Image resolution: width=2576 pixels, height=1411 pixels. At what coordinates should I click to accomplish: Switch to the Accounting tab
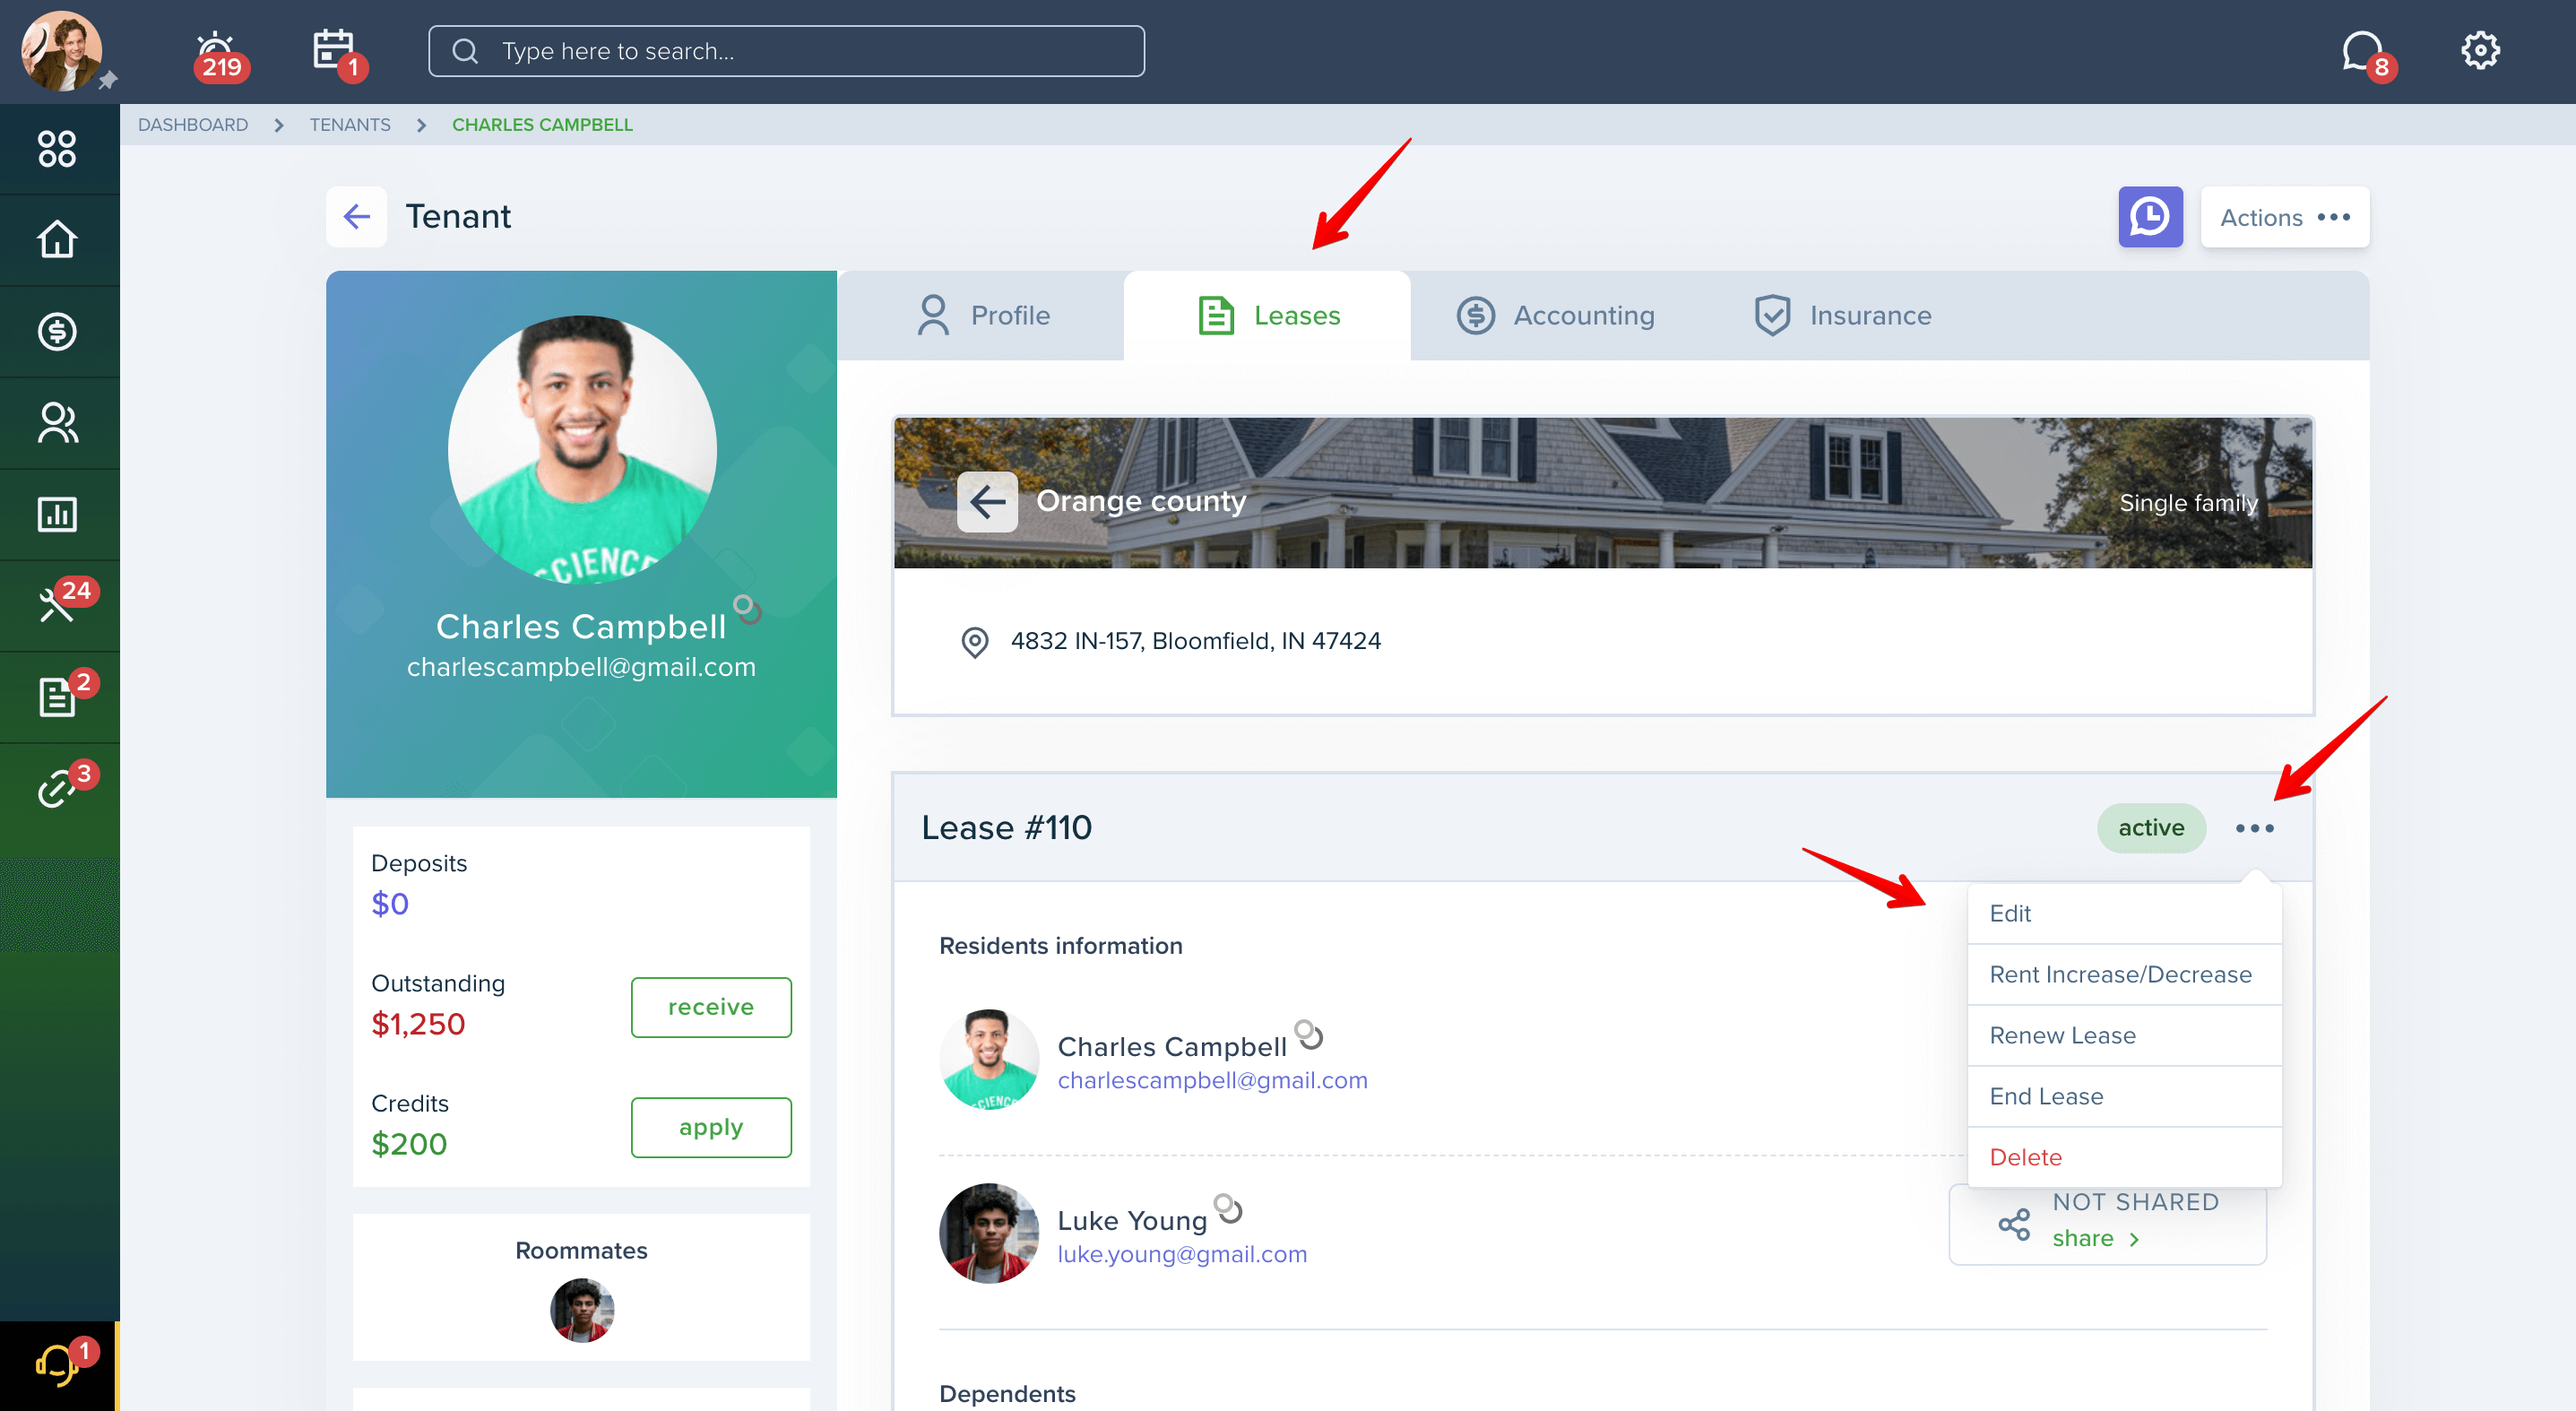1555,315
